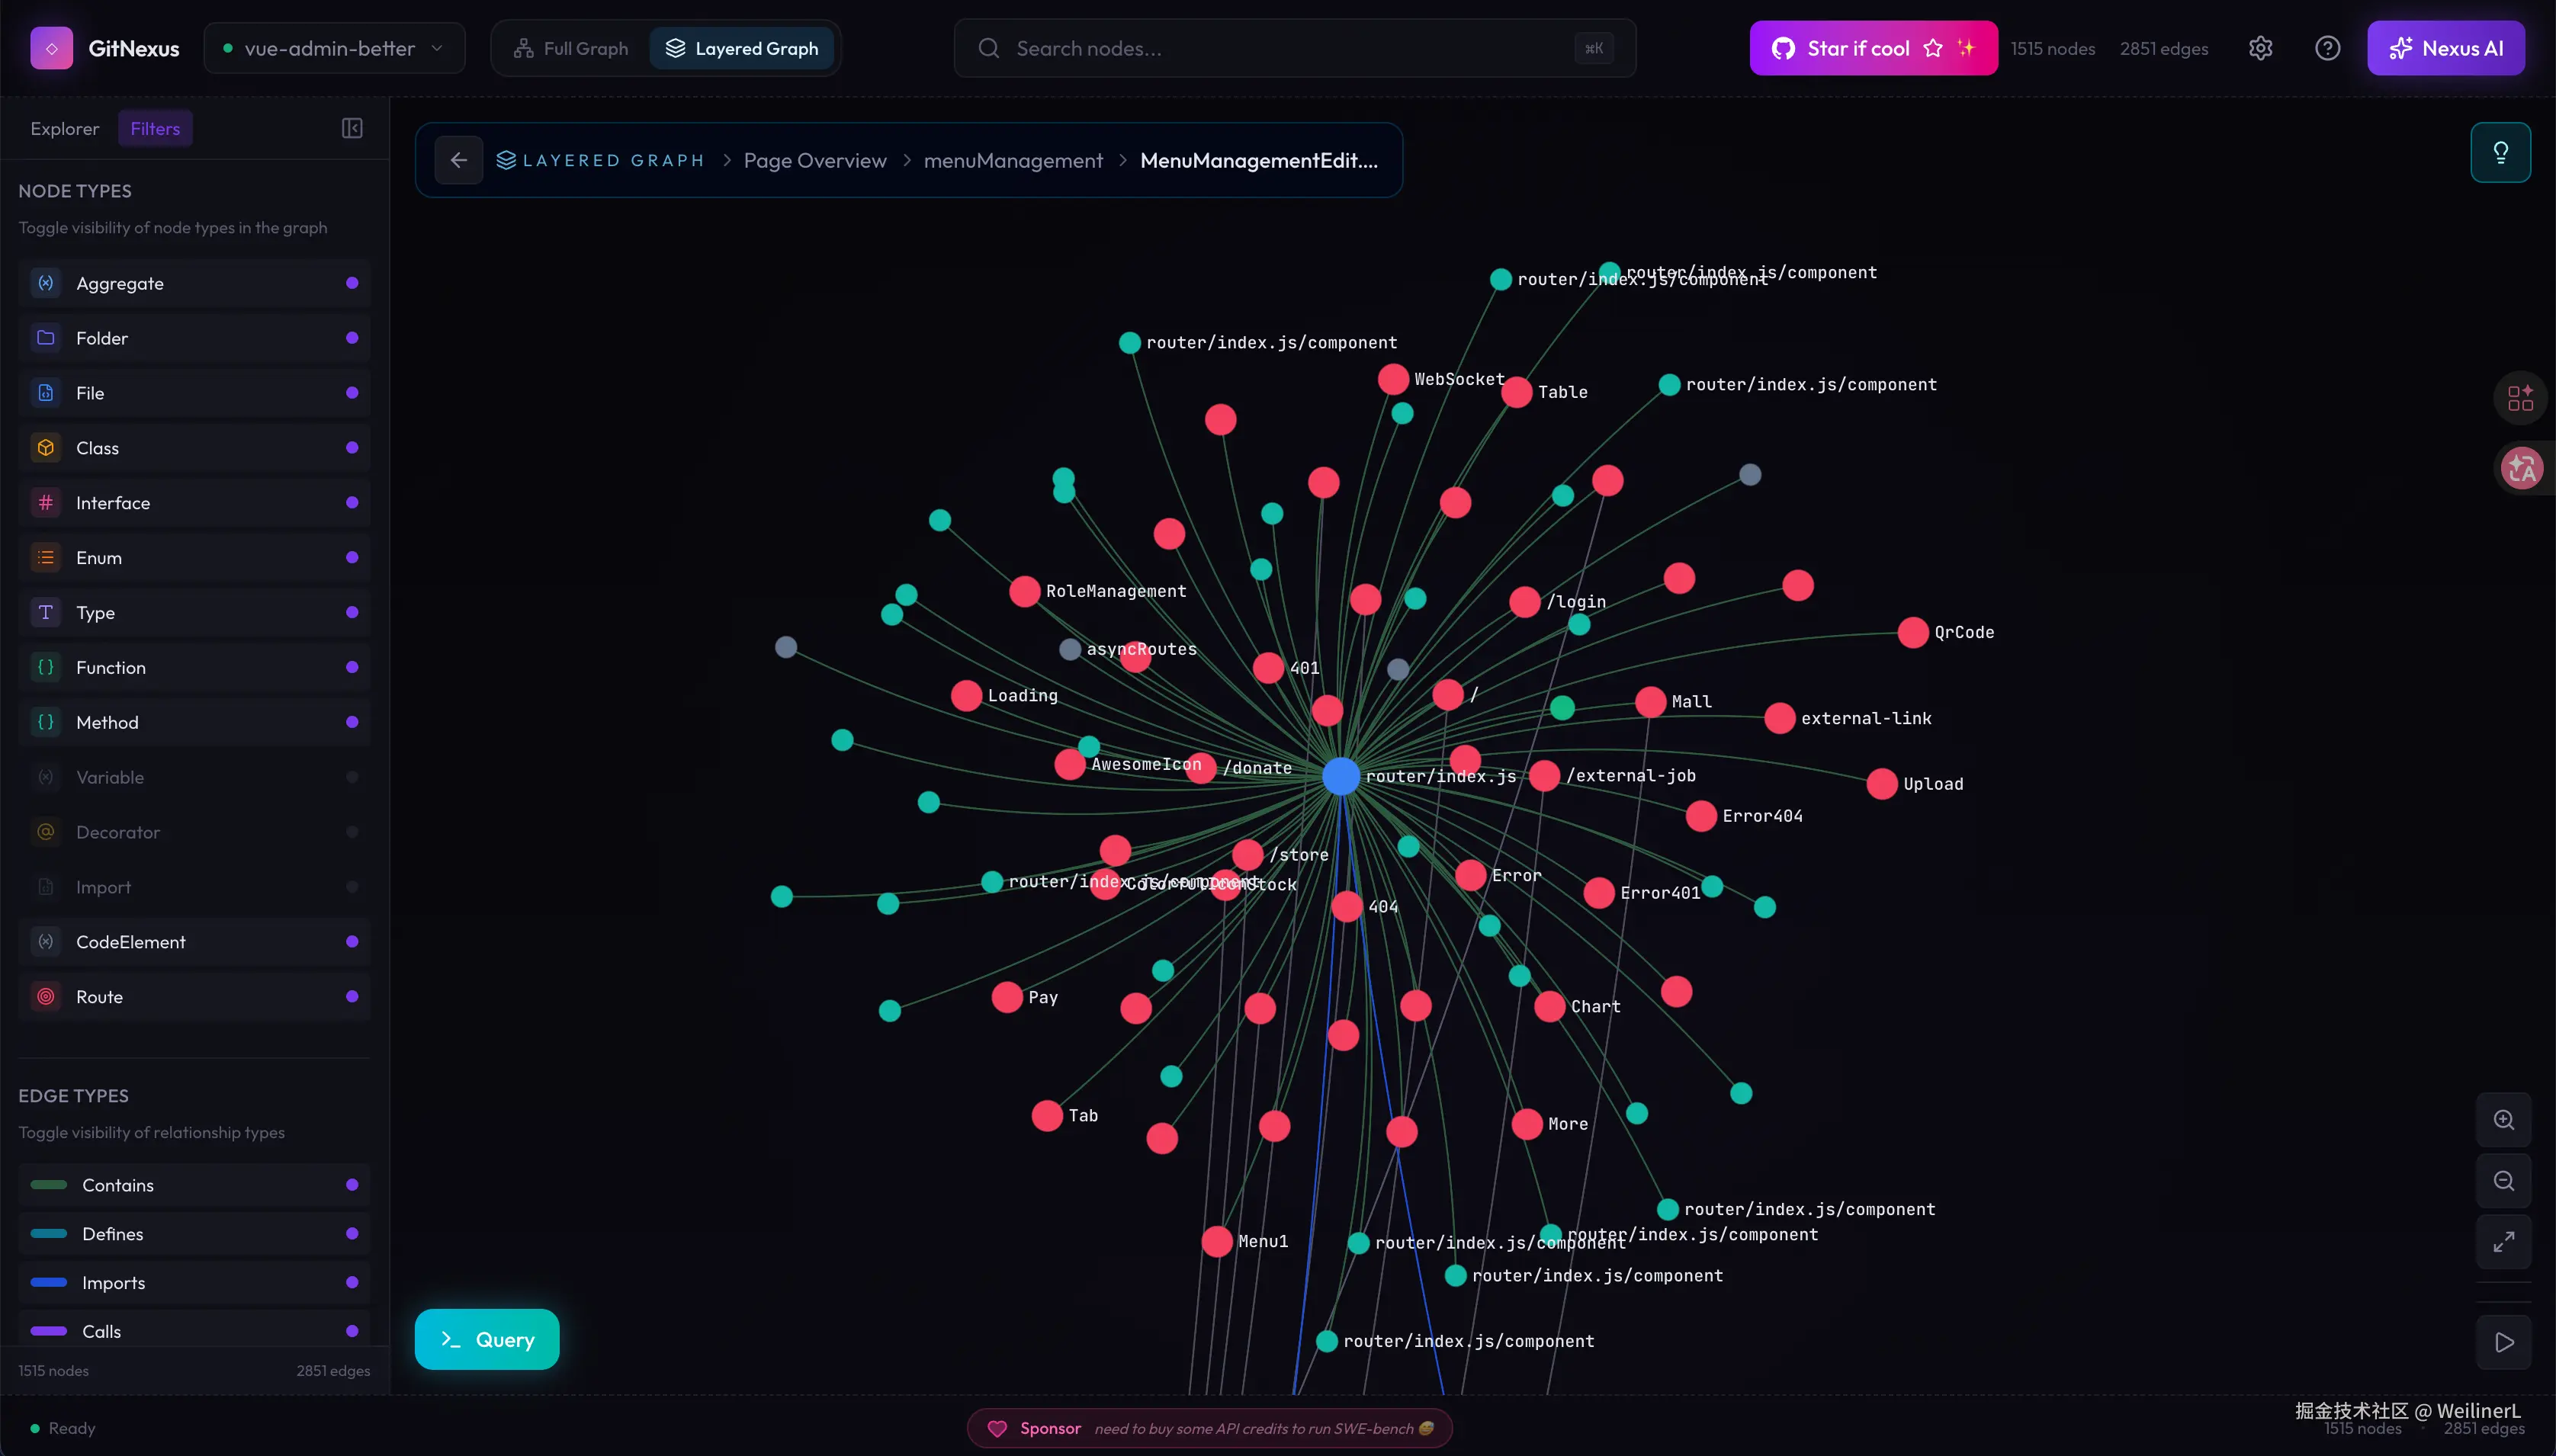This screenshot has height=1456, width=2556.
Task: Select the Layered Graph view
Action: pyautogui.click(x=742, y=48)
